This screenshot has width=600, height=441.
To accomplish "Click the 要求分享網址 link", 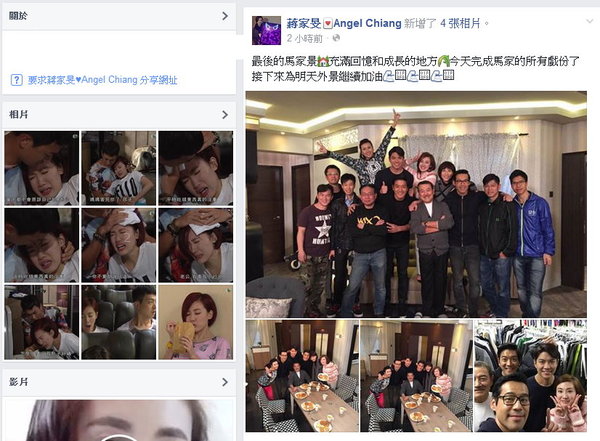I will coord(103,80).
